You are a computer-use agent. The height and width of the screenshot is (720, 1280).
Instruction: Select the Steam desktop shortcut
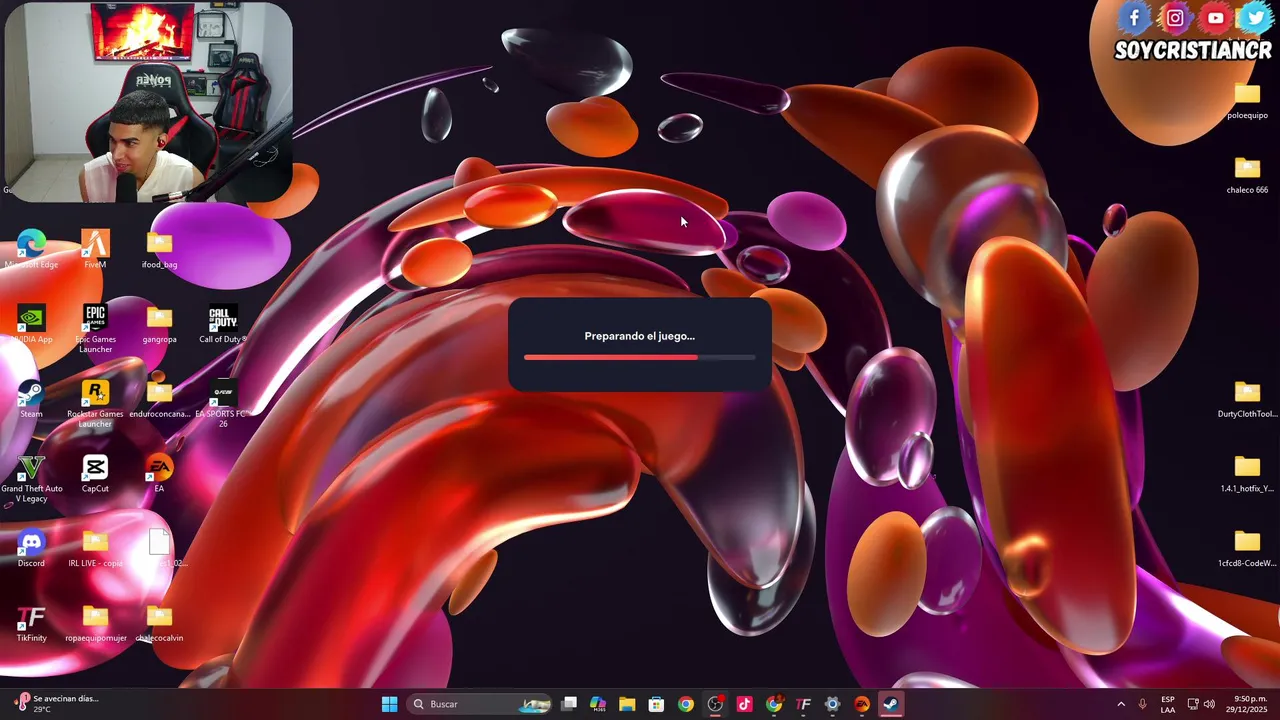(x=31, y=398)
